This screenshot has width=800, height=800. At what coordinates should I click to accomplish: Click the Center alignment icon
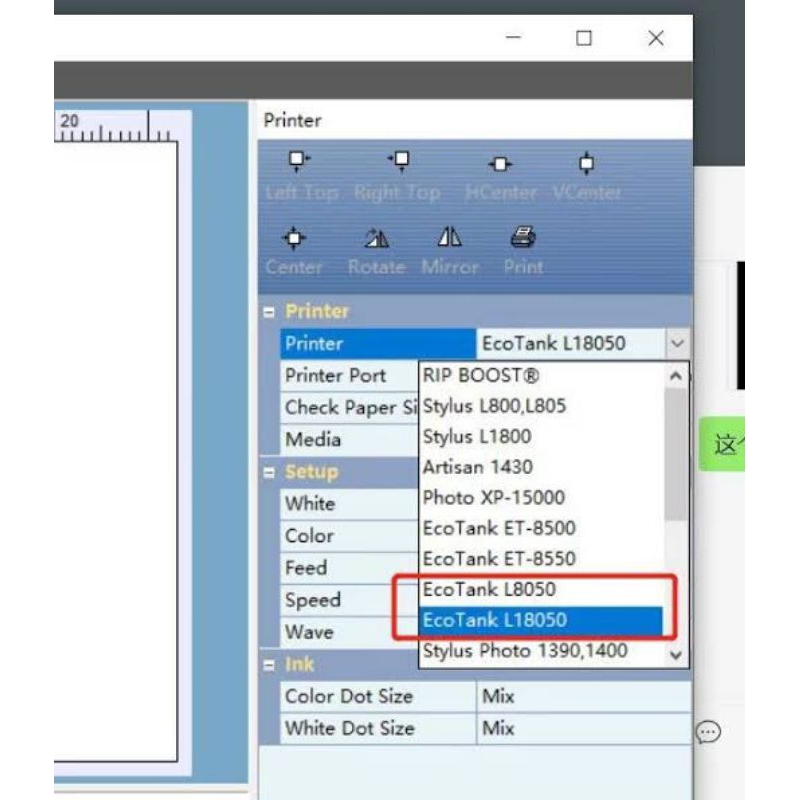tap(294, 238)
